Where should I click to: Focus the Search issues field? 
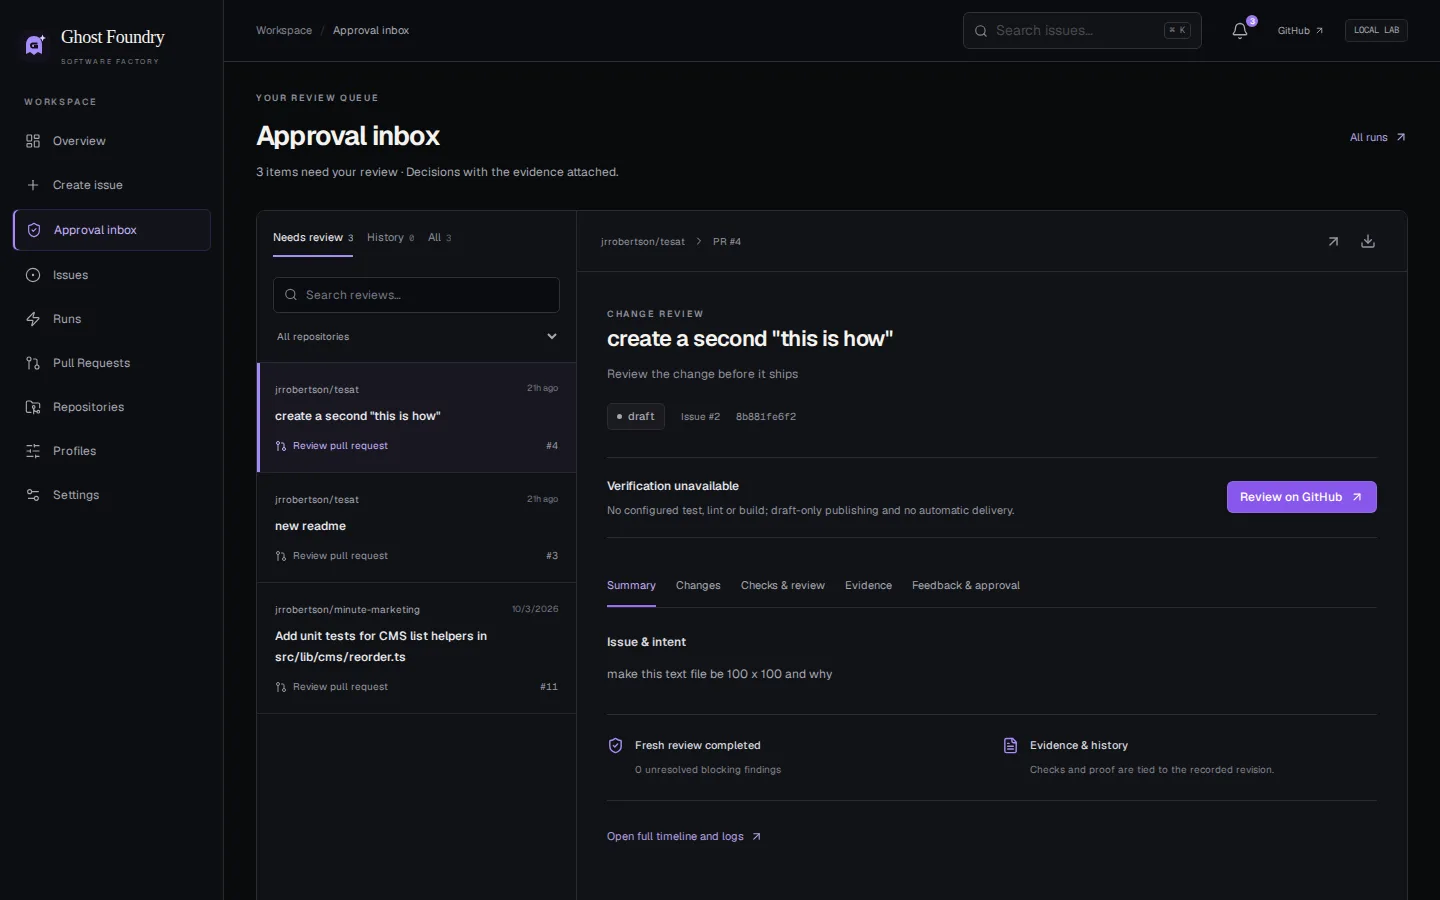point(1082,31)
